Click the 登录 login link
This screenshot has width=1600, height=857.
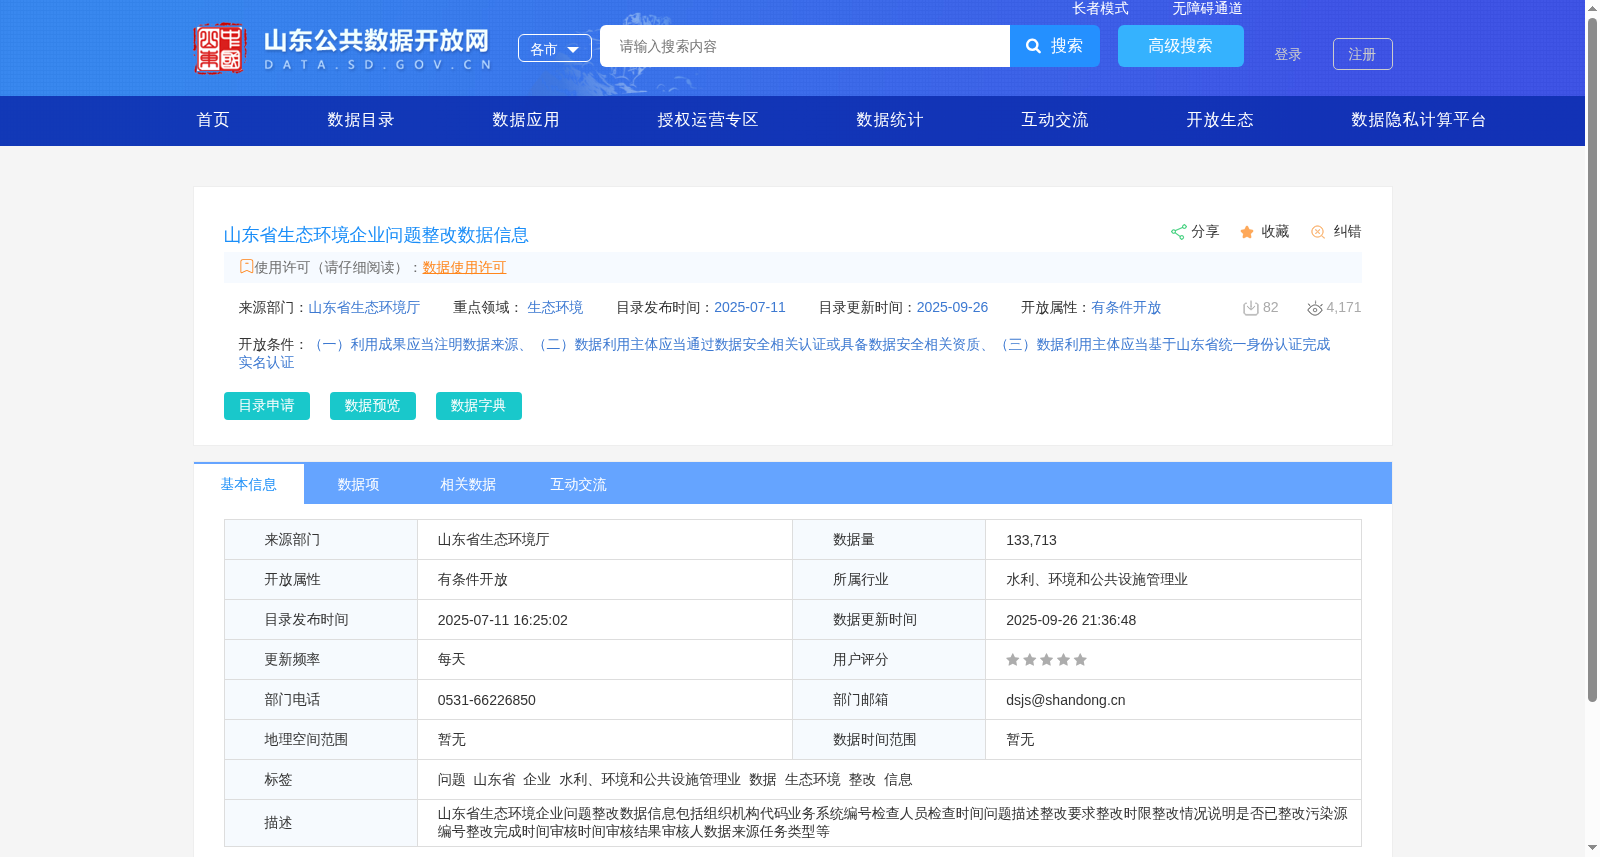1288,54
